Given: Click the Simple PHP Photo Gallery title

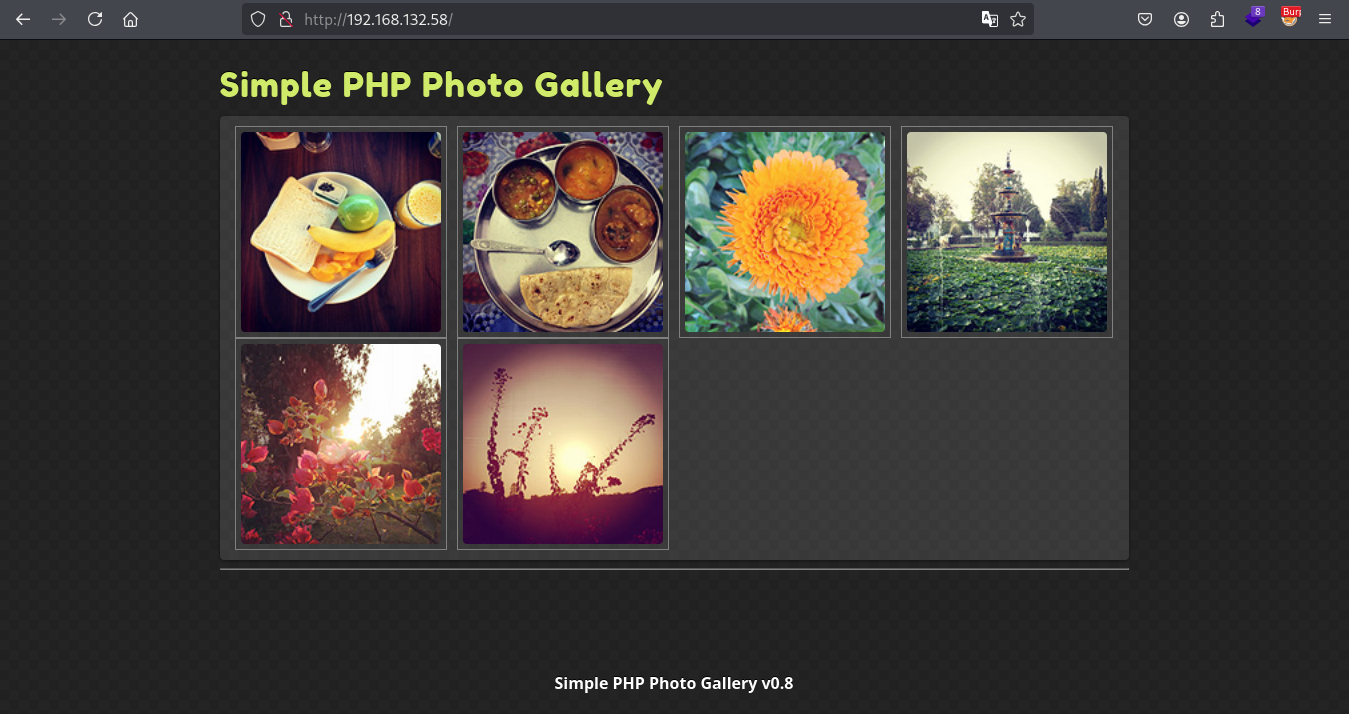Looking at the screenshot, I should (441, 86).
